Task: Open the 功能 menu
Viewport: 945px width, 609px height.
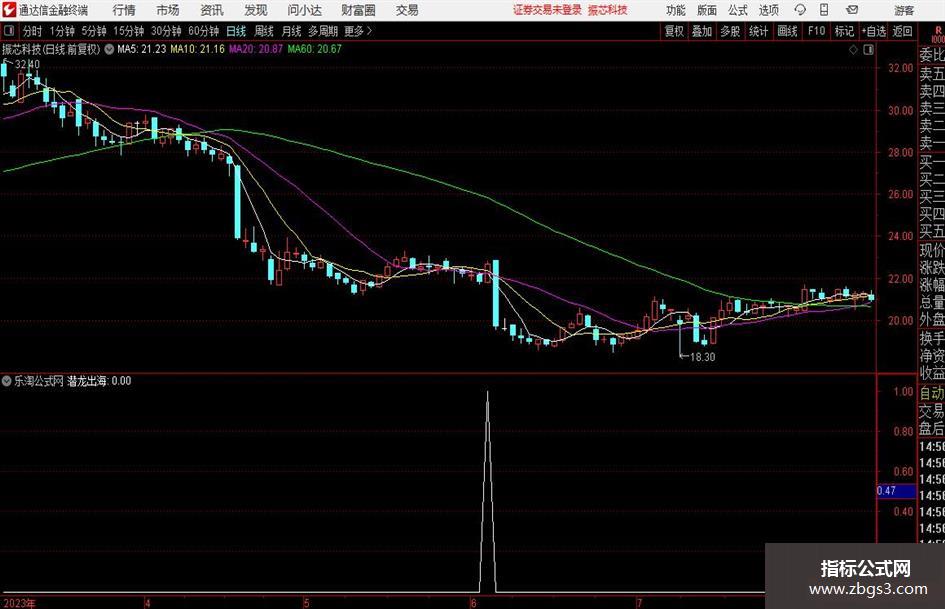Action: [x=676, y=10]
